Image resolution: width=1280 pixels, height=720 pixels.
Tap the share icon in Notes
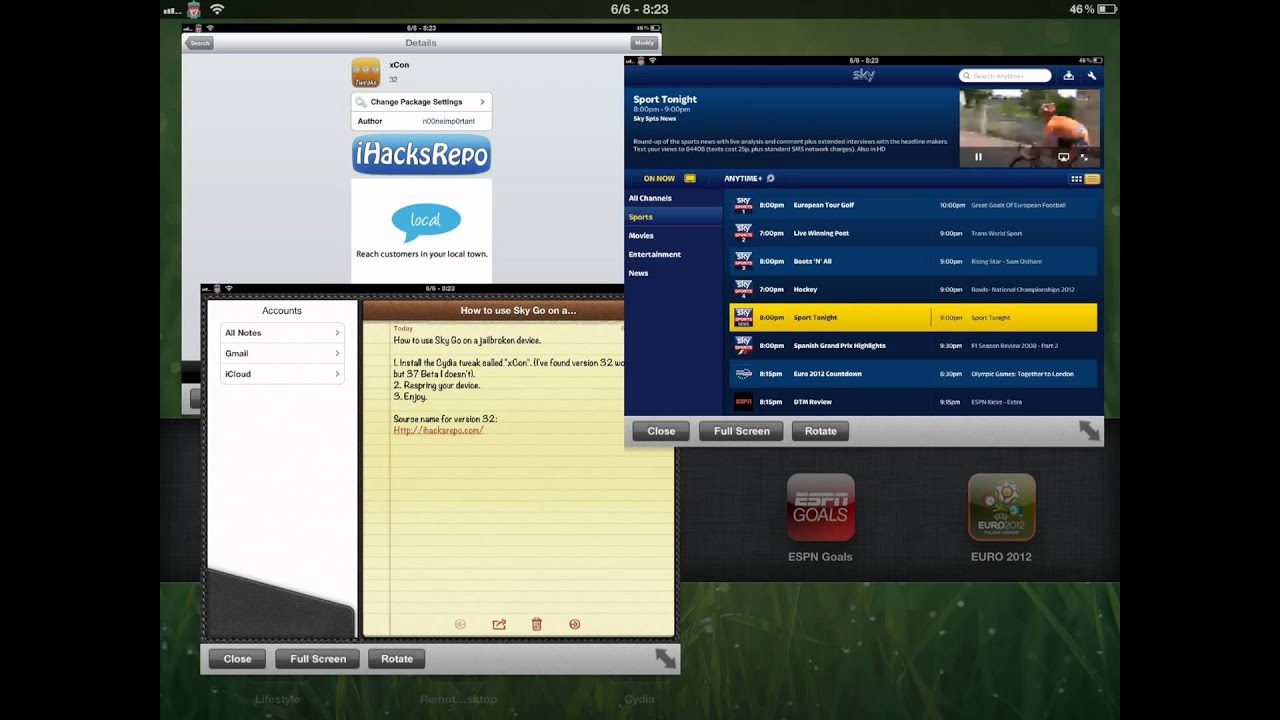(499, 624)
